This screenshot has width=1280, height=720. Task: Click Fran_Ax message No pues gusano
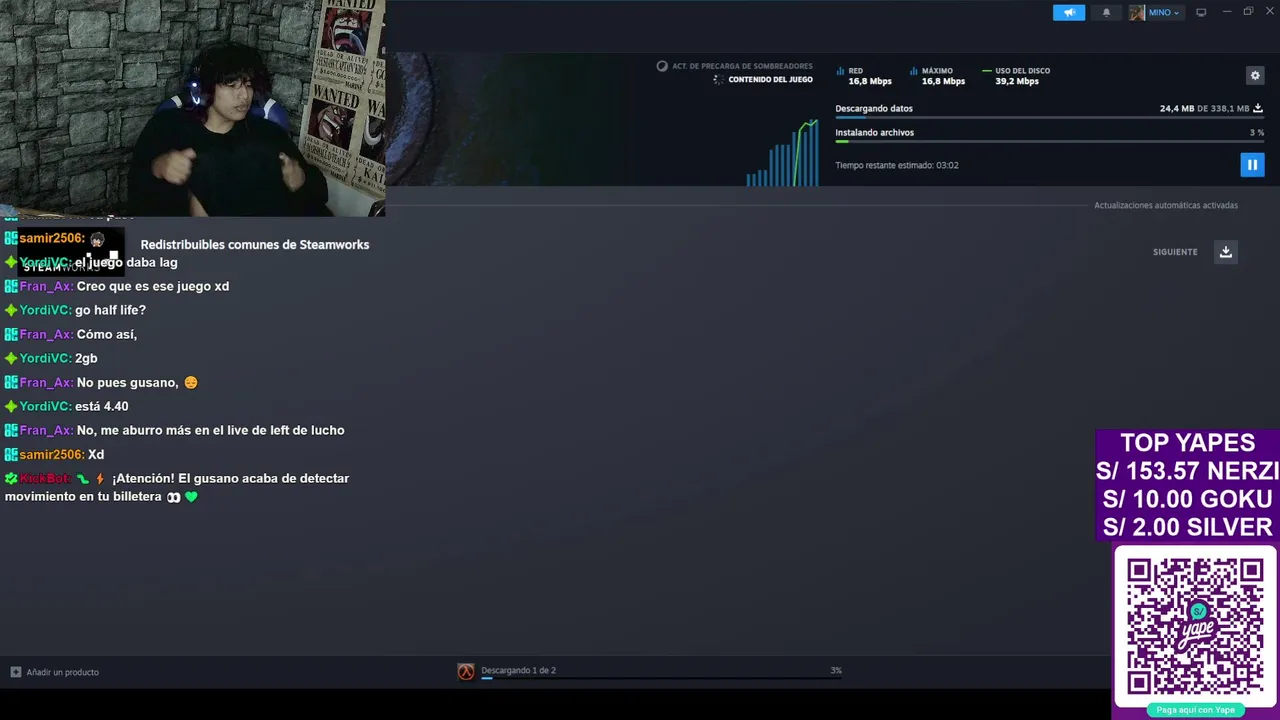coord(101,382)
